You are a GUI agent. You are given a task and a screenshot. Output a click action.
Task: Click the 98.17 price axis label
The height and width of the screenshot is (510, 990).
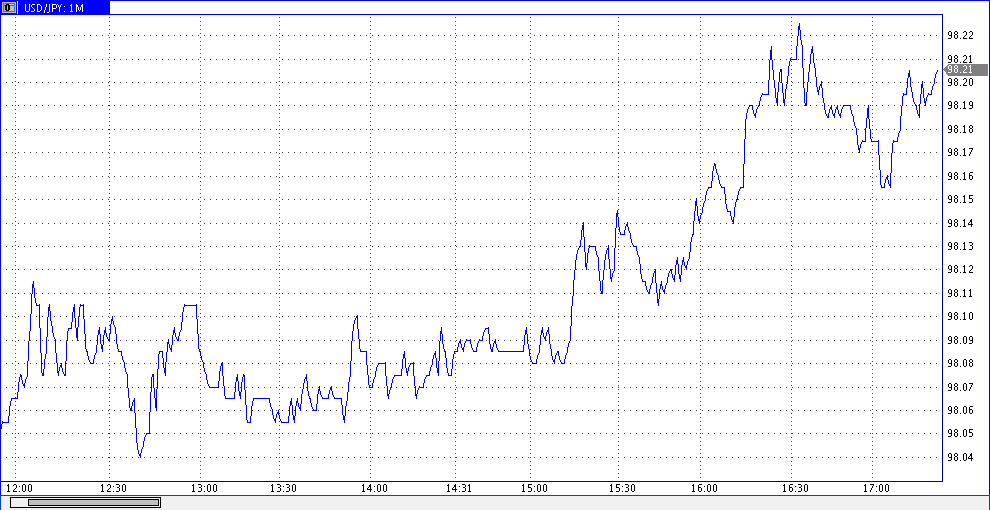(960, 153)
